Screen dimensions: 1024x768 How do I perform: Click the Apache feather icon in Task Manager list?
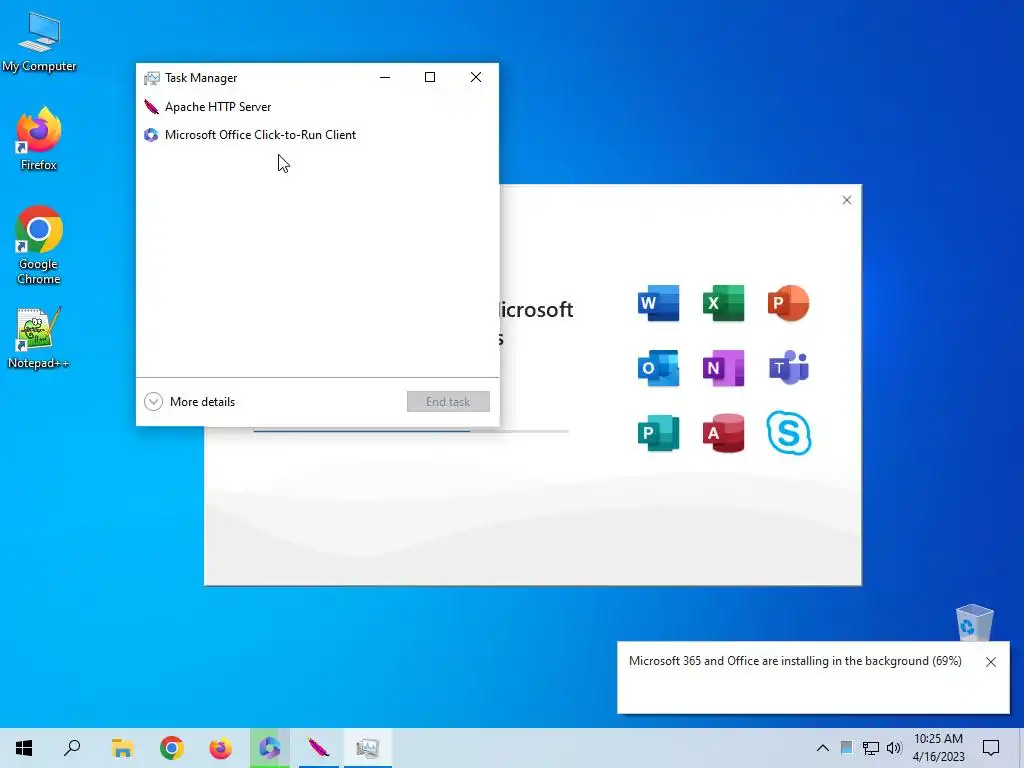(x=152, y=106)
